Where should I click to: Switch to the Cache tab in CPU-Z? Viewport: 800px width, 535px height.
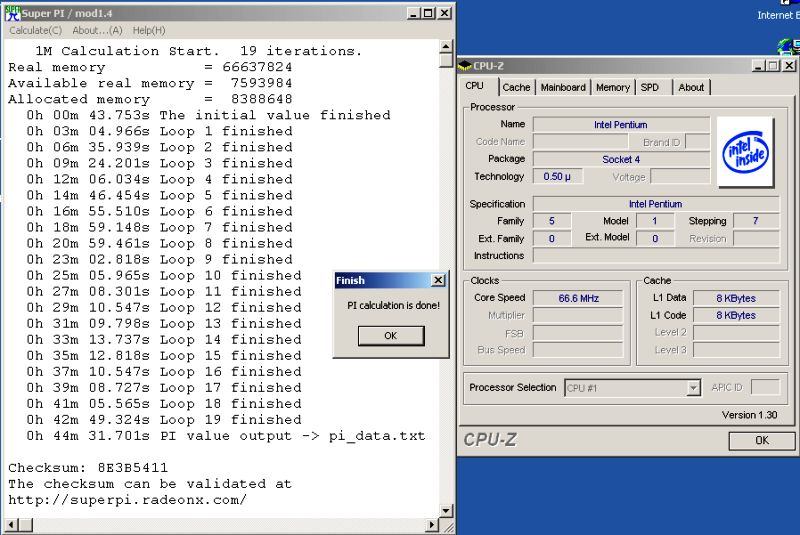[516, 87]
